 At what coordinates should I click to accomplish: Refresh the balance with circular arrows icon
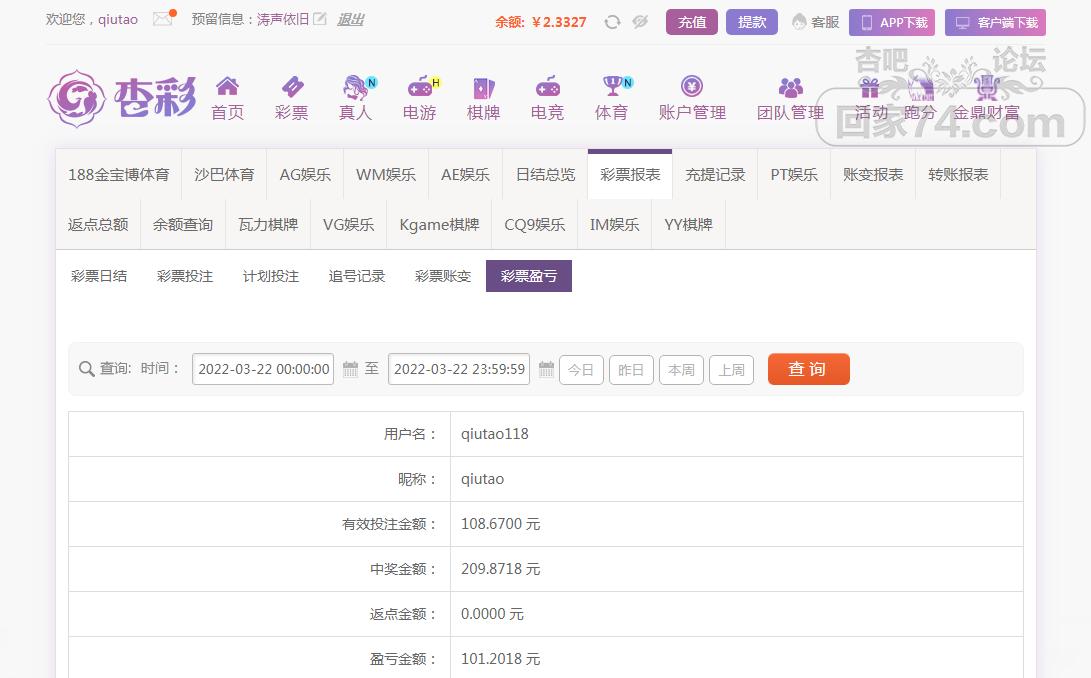tap(612, 22)
